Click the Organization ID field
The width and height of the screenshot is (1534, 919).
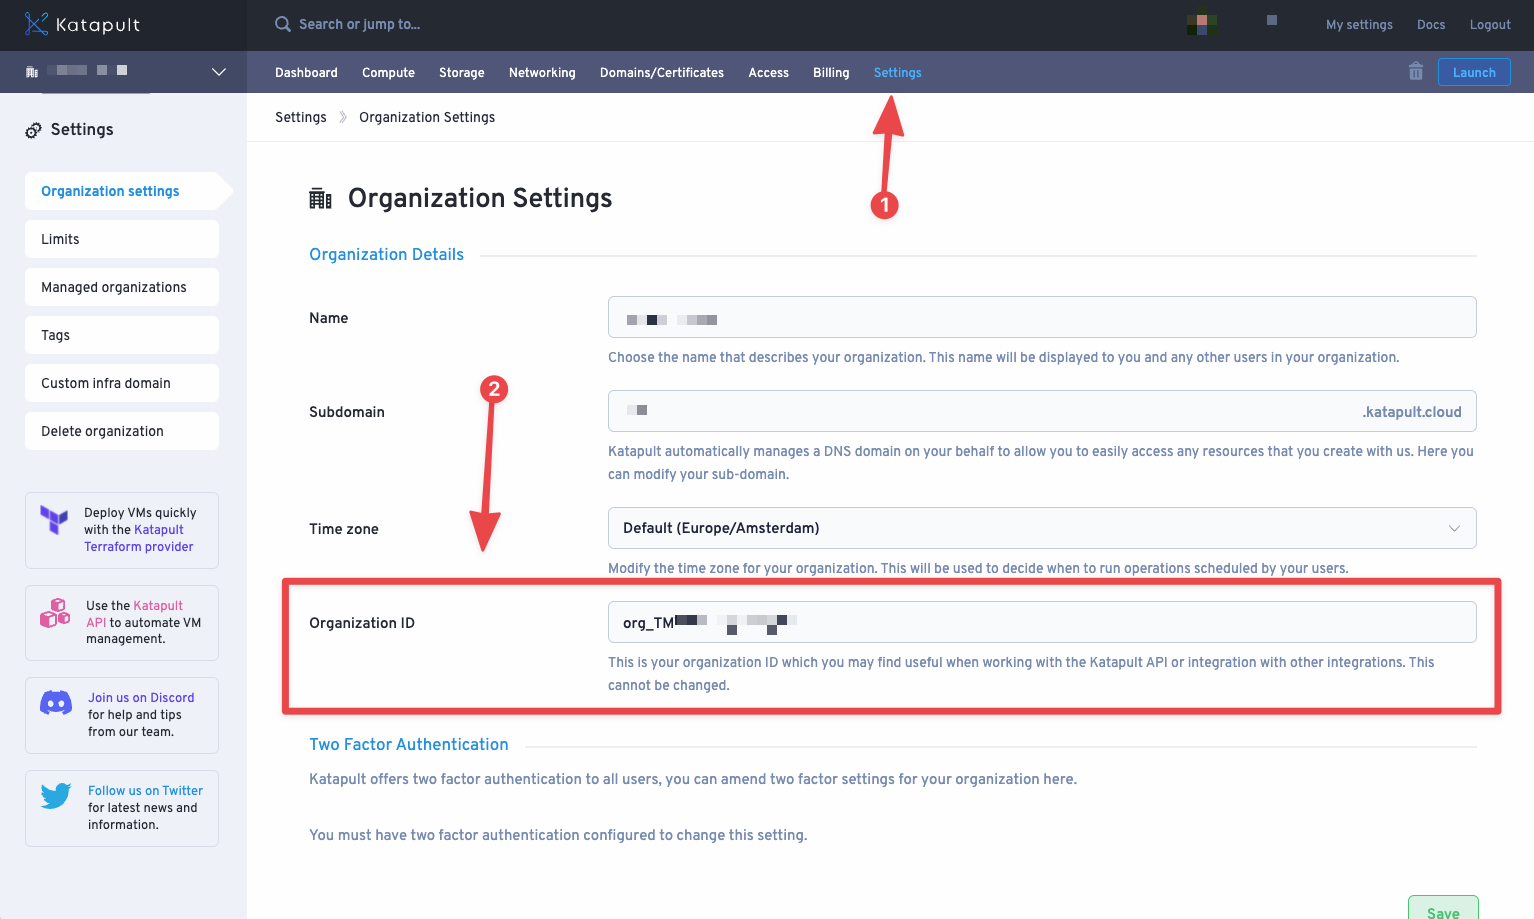point(1042,622)
